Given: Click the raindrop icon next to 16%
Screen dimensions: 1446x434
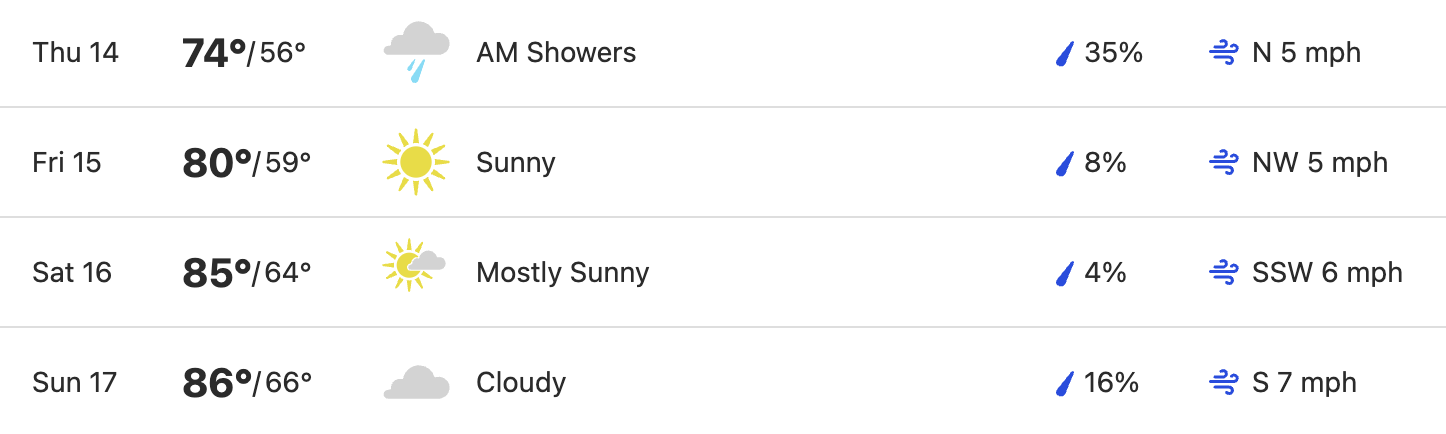Looking at the screenshot, I should pos(1065,383).
